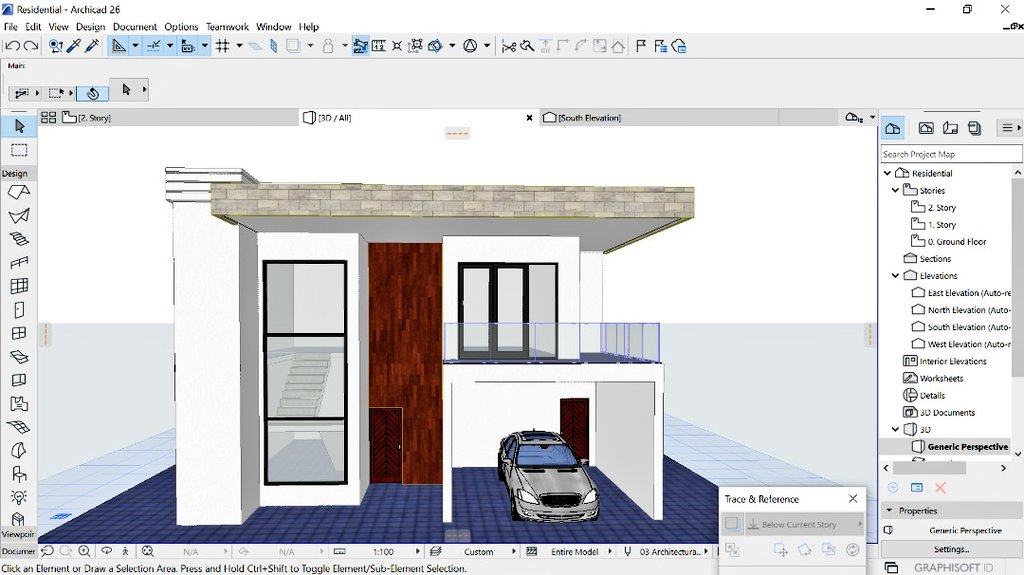Click the Redo icon
This screenshot has width=1024, height=575.
coord(31,46)
